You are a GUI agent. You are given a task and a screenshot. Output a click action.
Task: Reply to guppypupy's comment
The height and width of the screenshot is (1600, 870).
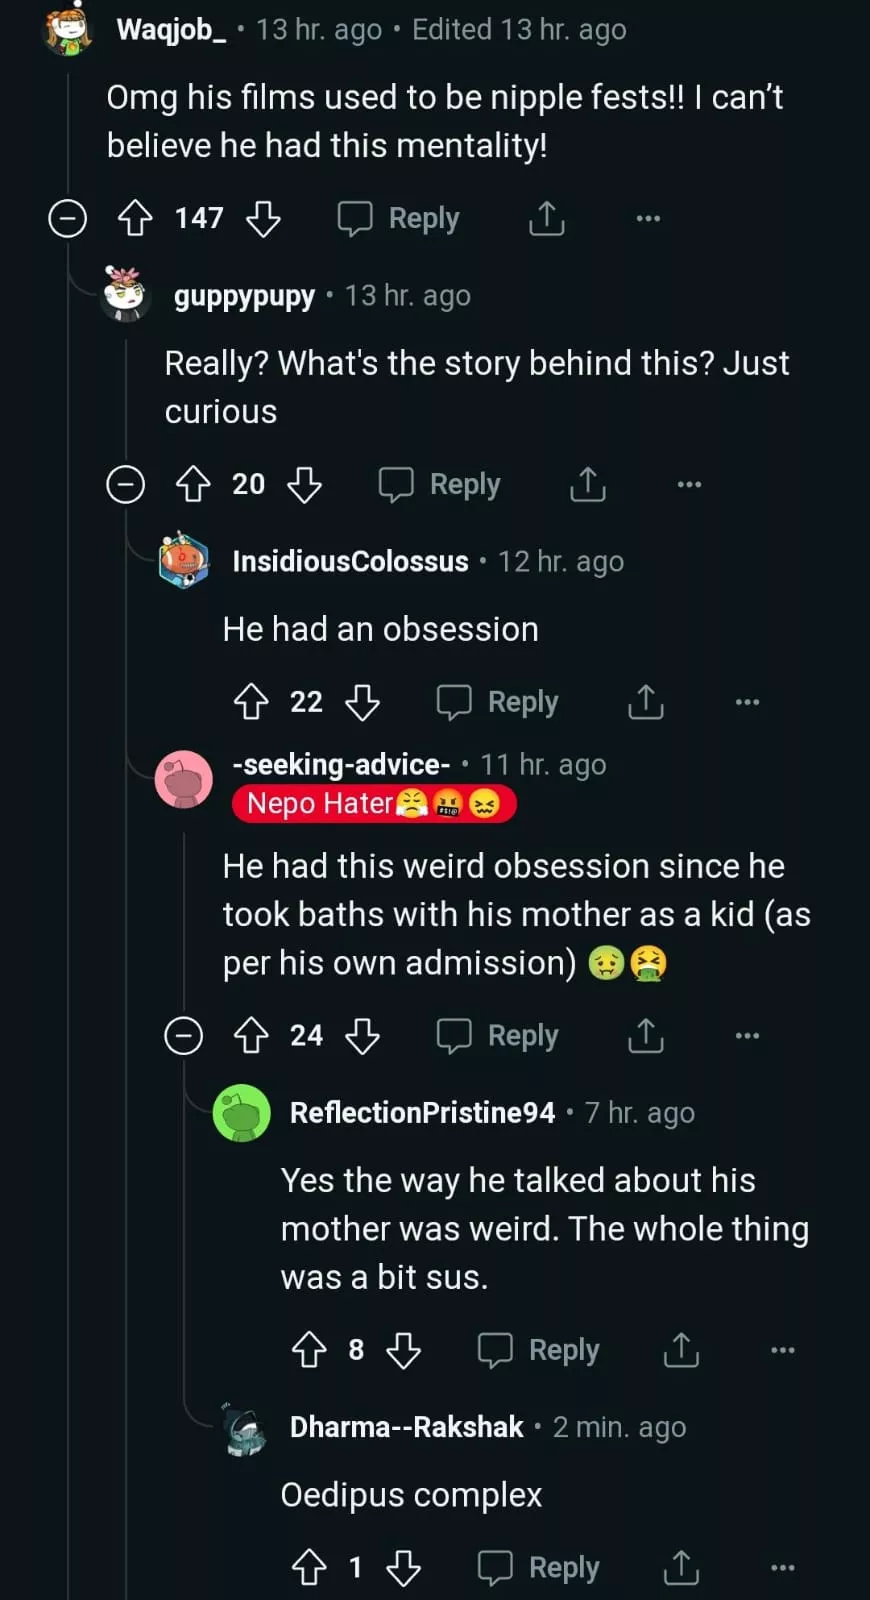click(x=440, y=485)
